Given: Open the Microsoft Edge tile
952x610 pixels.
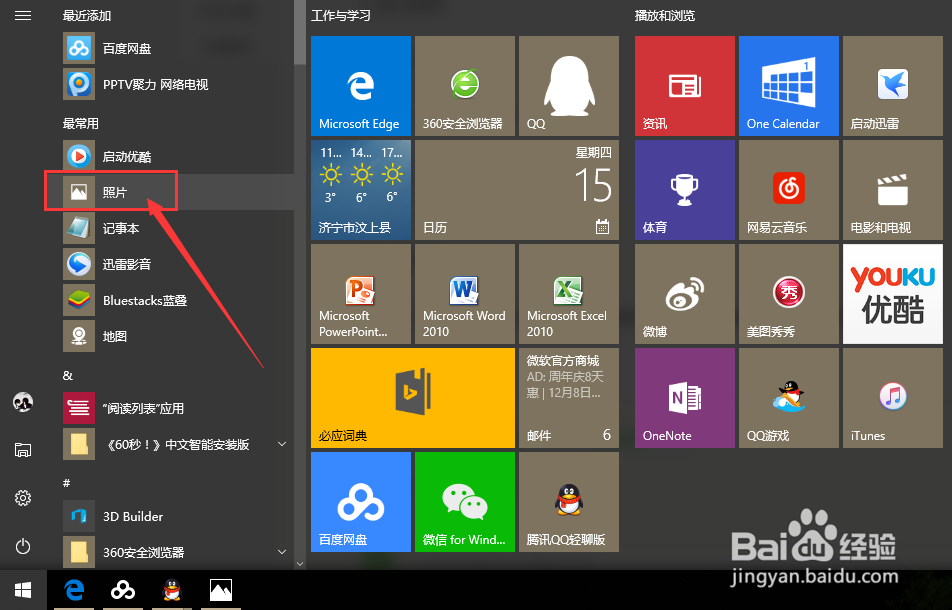Looking at the screenshot, I should click(x=361, y=86).
